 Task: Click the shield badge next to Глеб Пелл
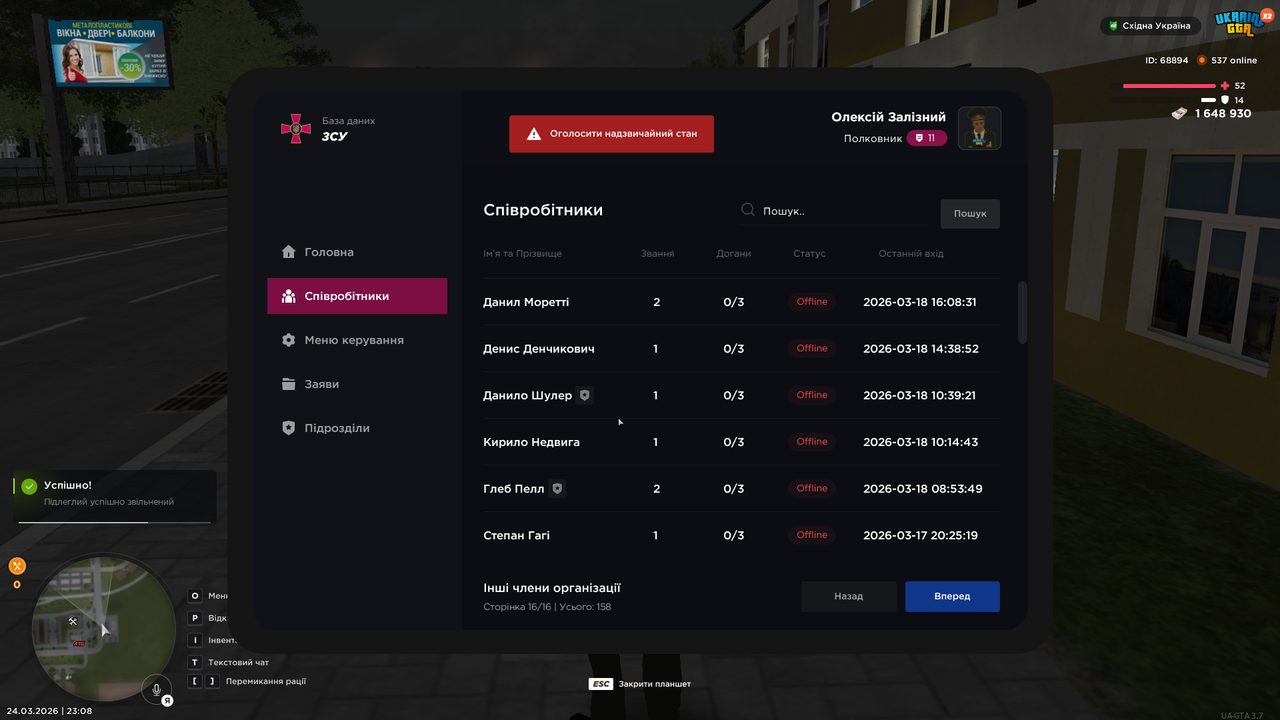(x=558, y=489)
